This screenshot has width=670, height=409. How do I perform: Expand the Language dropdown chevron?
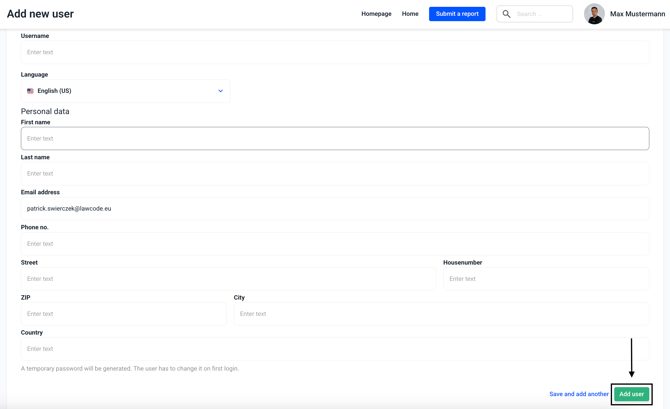221,91
